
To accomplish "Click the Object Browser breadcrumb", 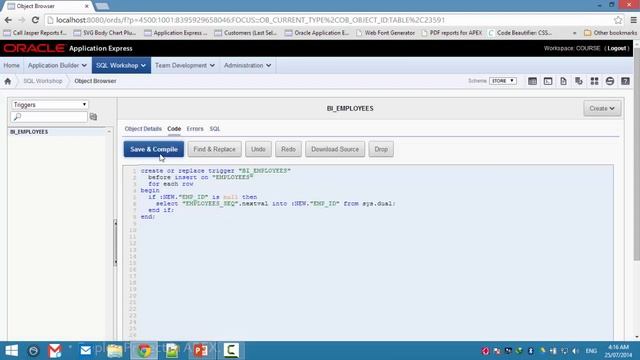I will point(95,81).
